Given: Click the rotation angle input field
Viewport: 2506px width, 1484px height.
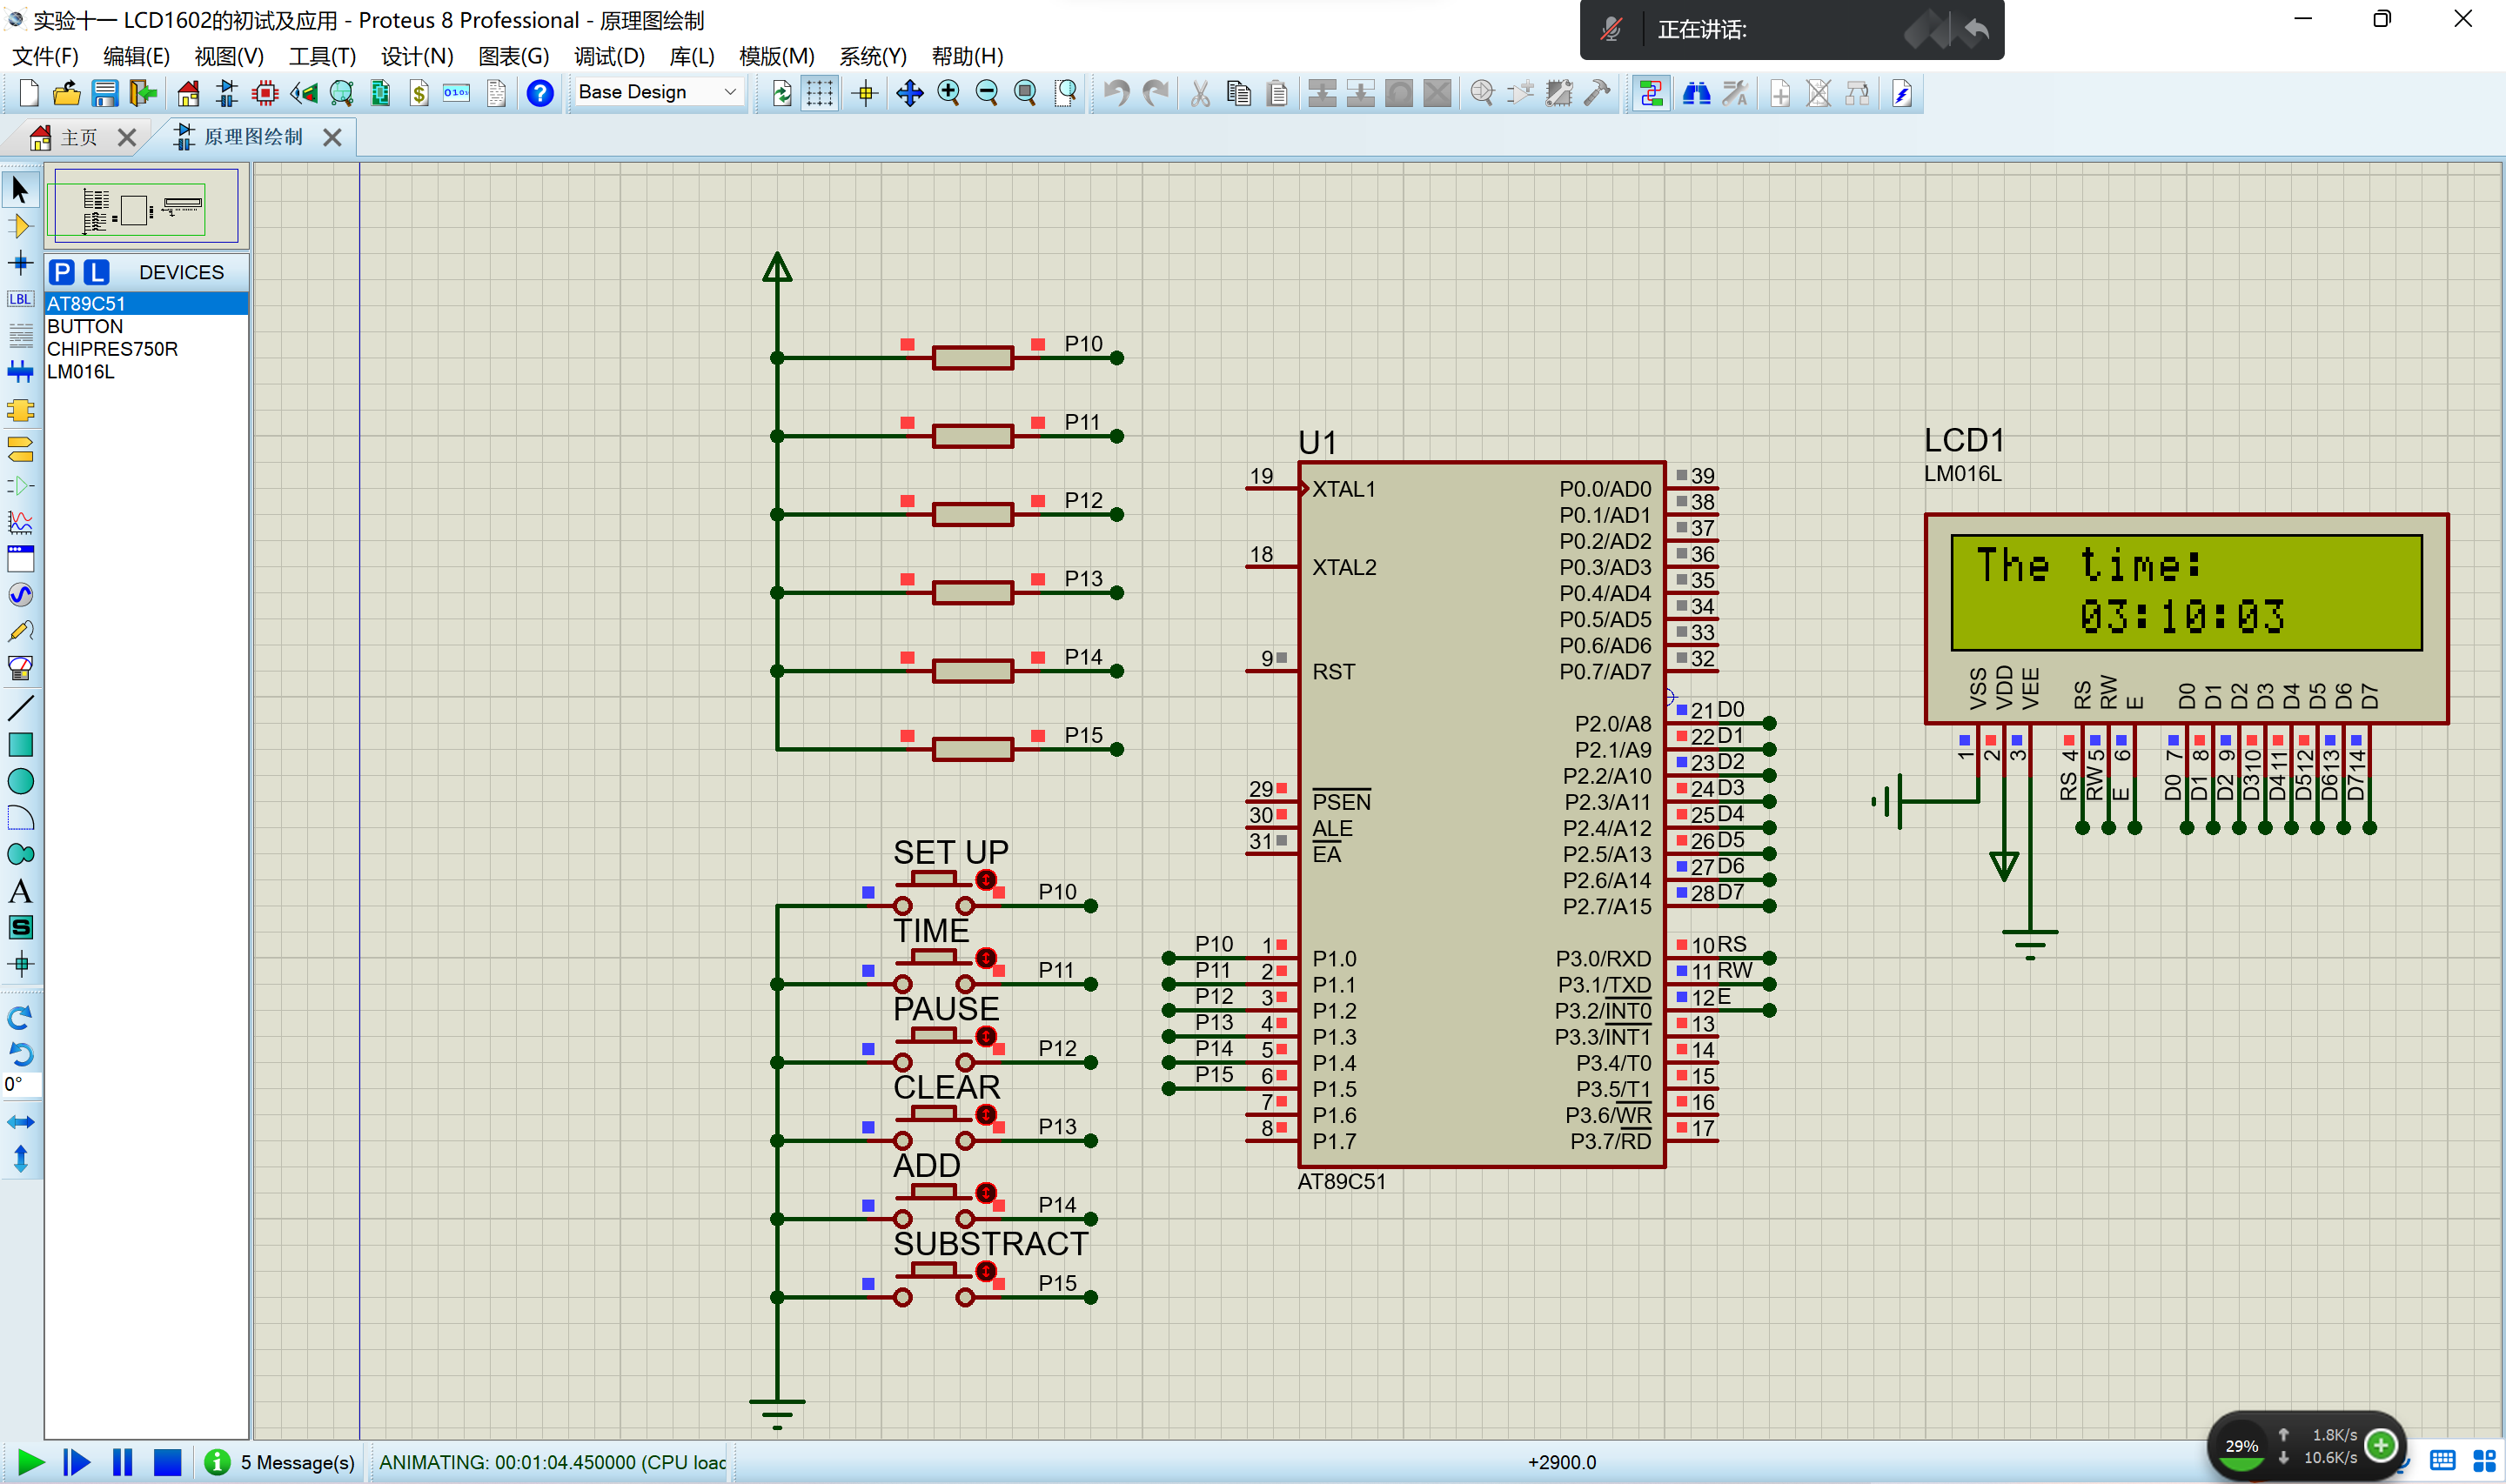Looking at the screenshot, I should pyautogui.click(x=20, y=1084).
